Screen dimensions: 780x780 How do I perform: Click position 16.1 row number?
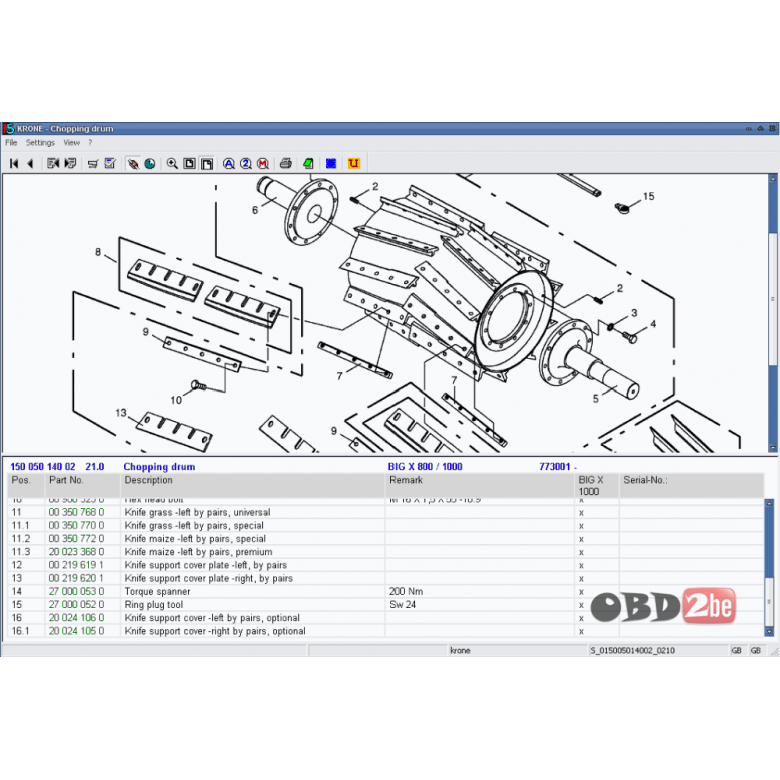pos(20,631)
